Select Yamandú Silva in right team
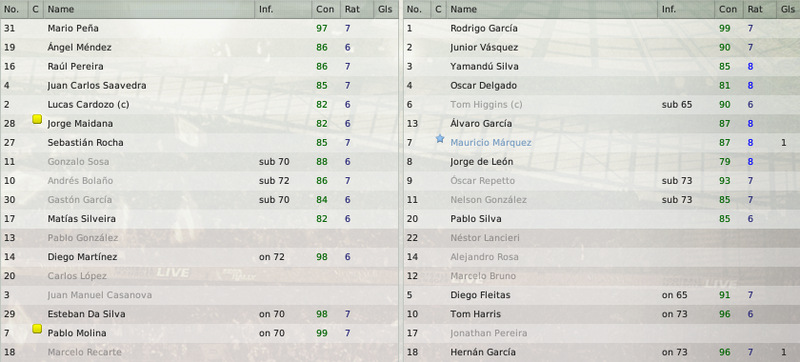Viewport: 800px width, 362px height. [602, 67]
